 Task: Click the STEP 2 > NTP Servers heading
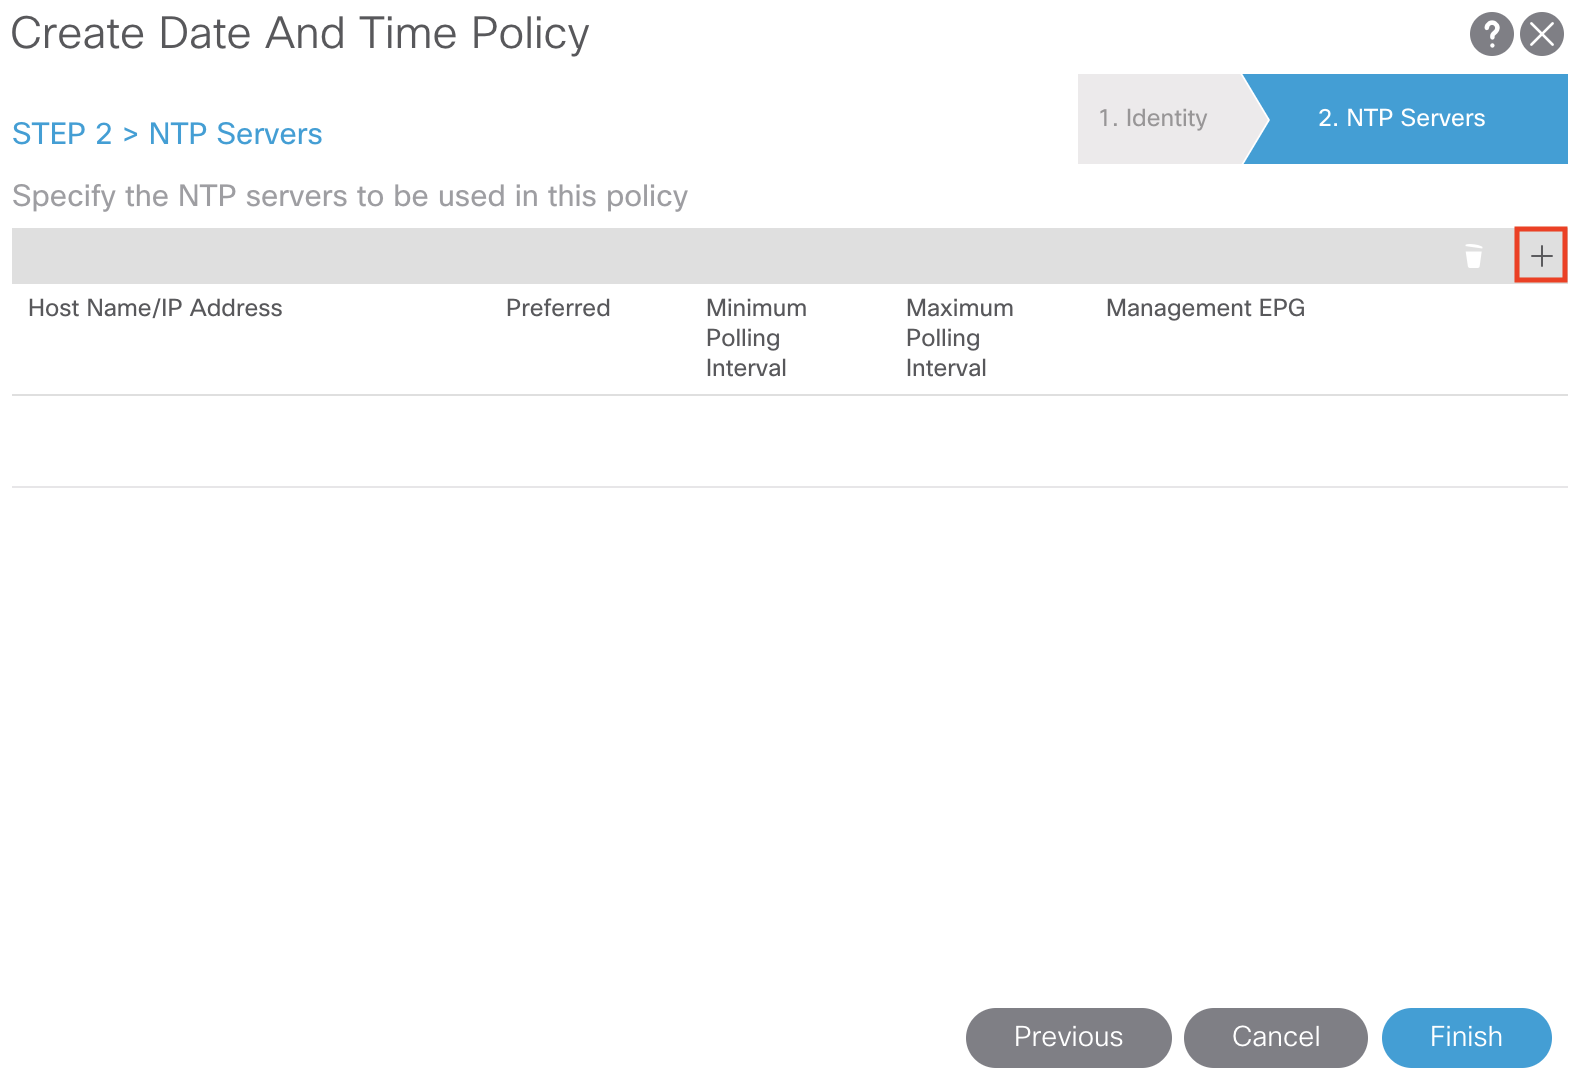coord(167,134)
